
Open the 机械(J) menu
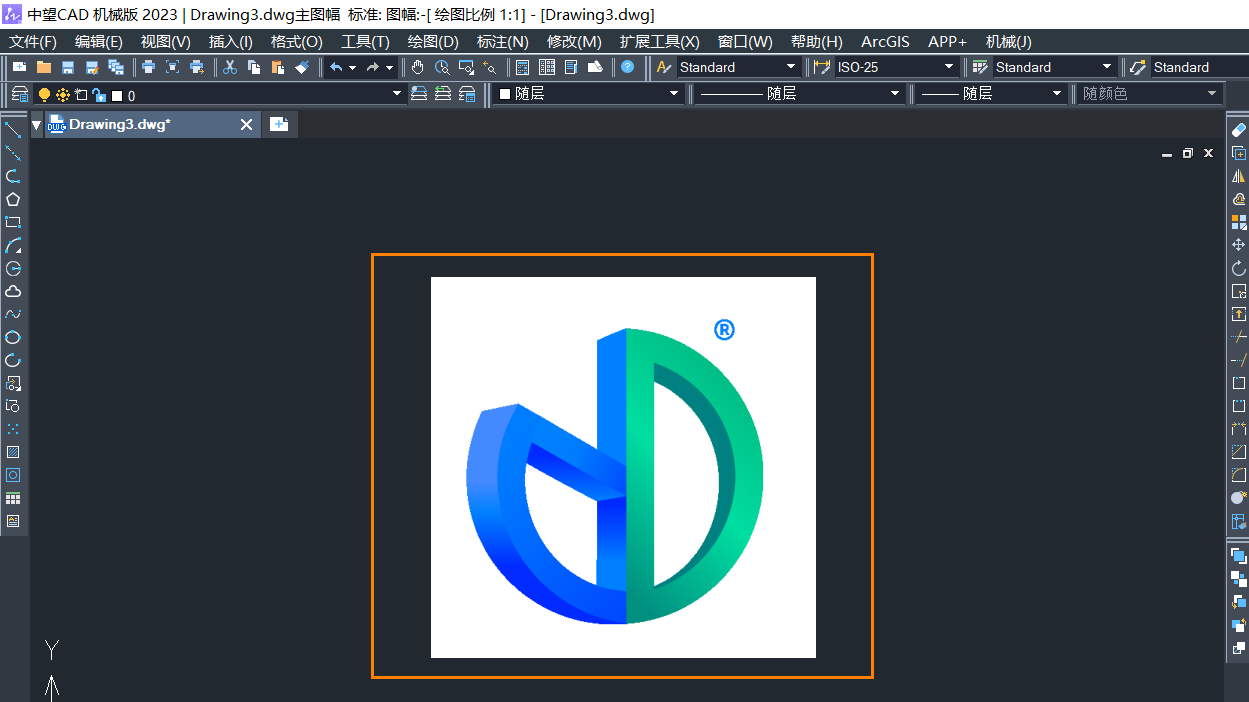click(x=1009, y=42)
